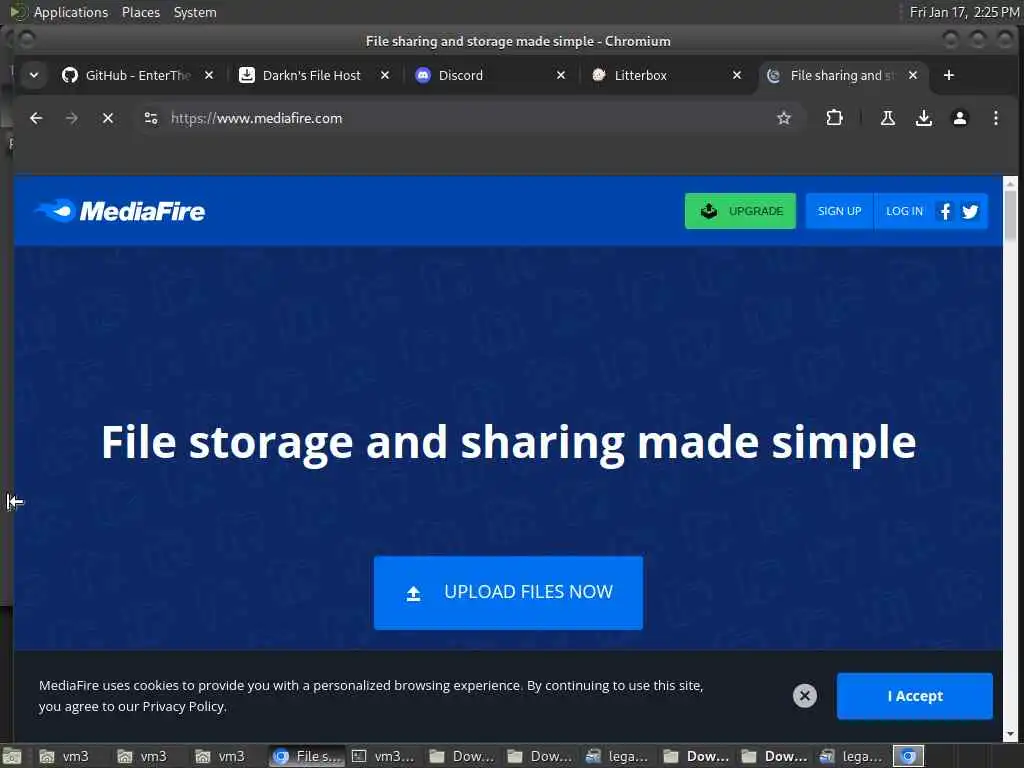Switch to Chromium 'File s...' taskbar entry
1024x768 pixels.
(307, 756)
